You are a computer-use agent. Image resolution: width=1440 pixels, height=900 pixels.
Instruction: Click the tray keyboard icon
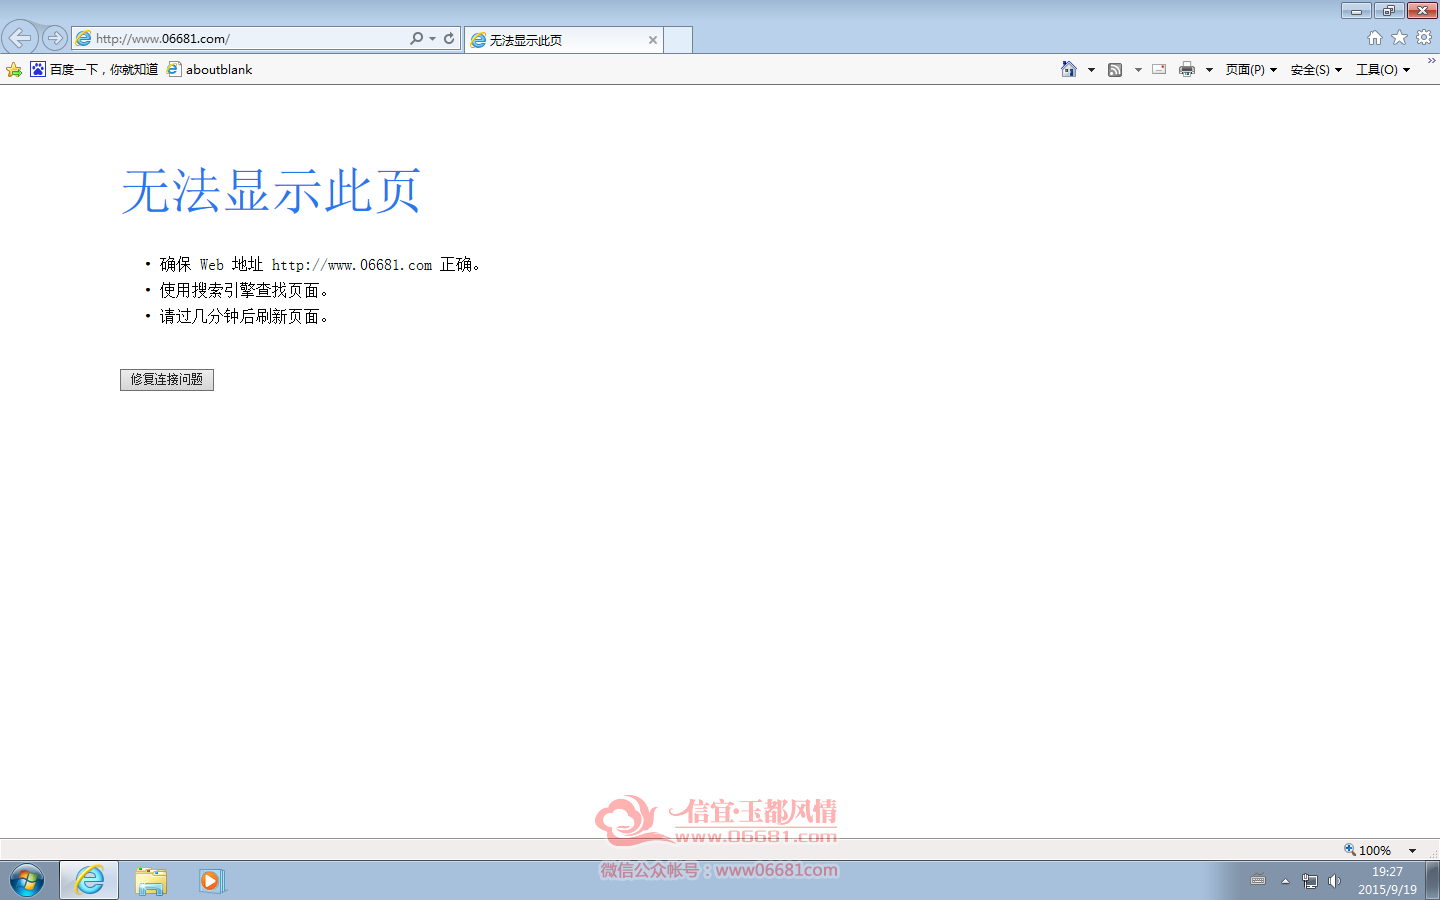pyautogui.click(x=1258, y=881)
